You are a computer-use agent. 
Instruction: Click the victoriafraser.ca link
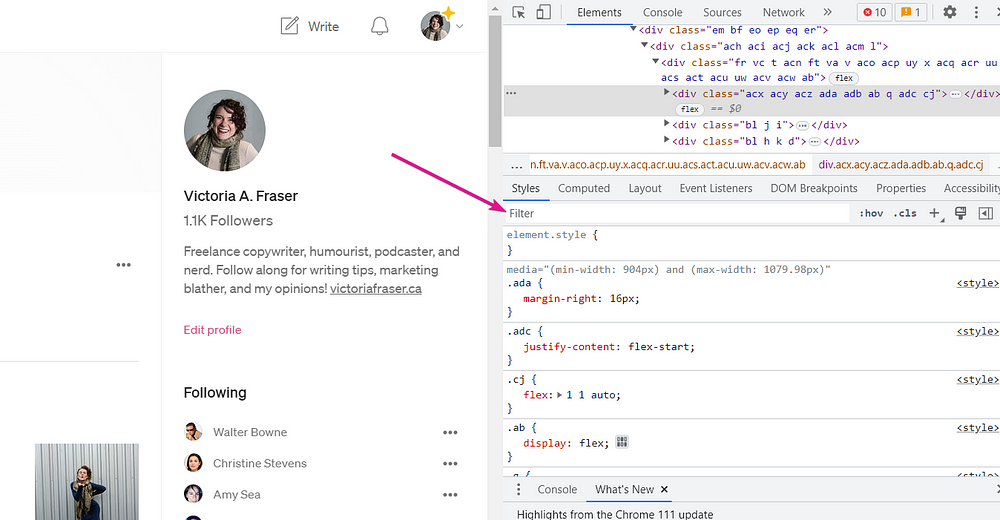coord(375,289)
